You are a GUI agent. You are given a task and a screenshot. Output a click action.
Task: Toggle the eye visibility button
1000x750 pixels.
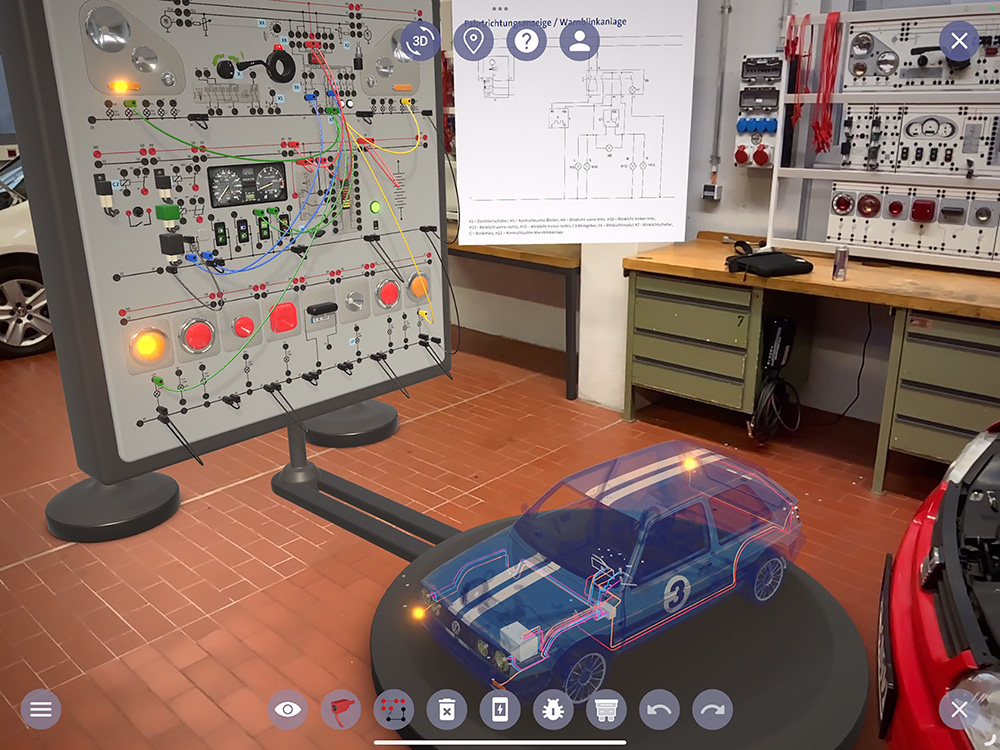point(288,710)
